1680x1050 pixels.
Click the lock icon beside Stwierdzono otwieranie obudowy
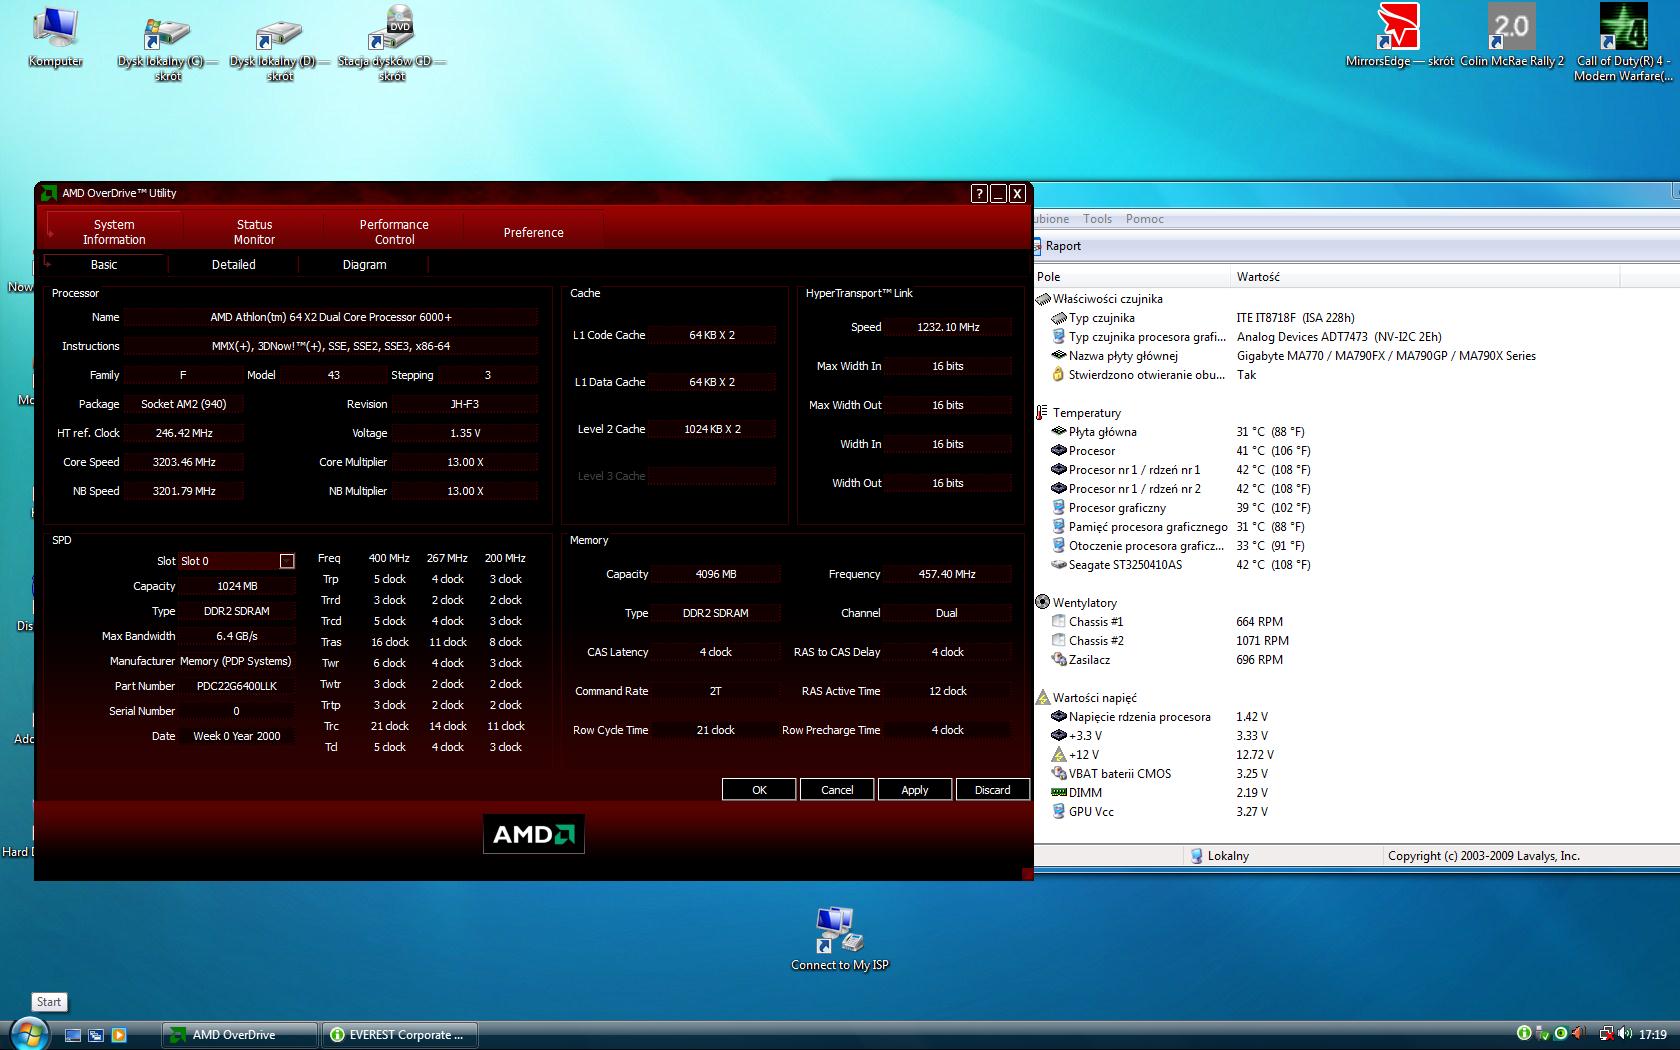click(x=1058, y=374)
